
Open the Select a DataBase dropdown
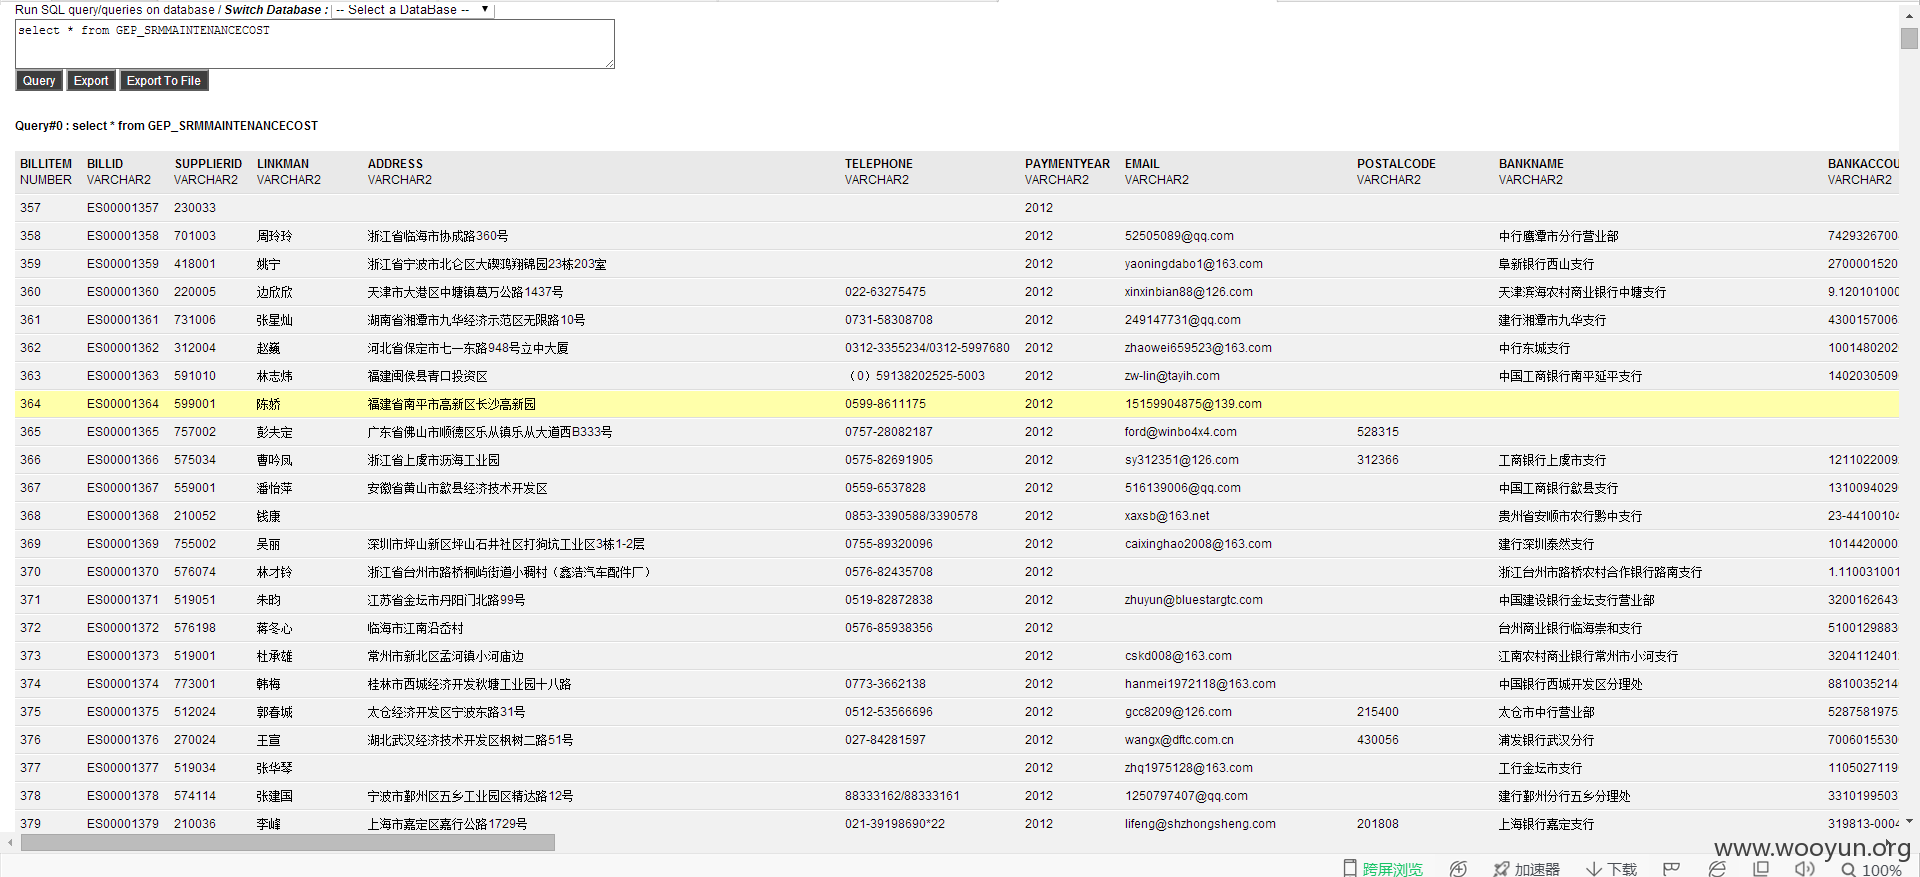[412, 9]
